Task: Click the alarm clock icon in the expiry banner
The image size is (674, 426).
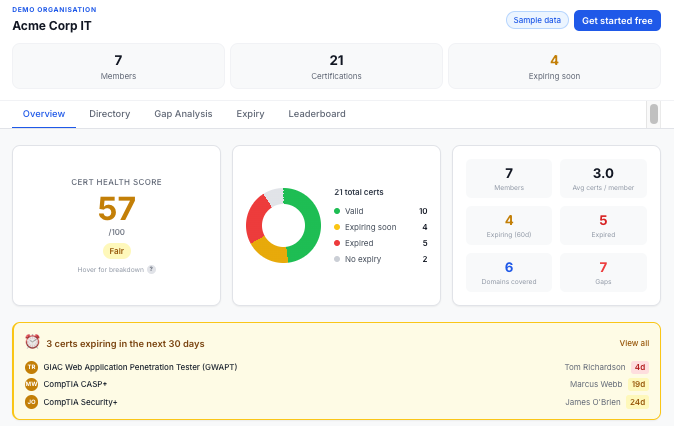Action: click(32, 342)
